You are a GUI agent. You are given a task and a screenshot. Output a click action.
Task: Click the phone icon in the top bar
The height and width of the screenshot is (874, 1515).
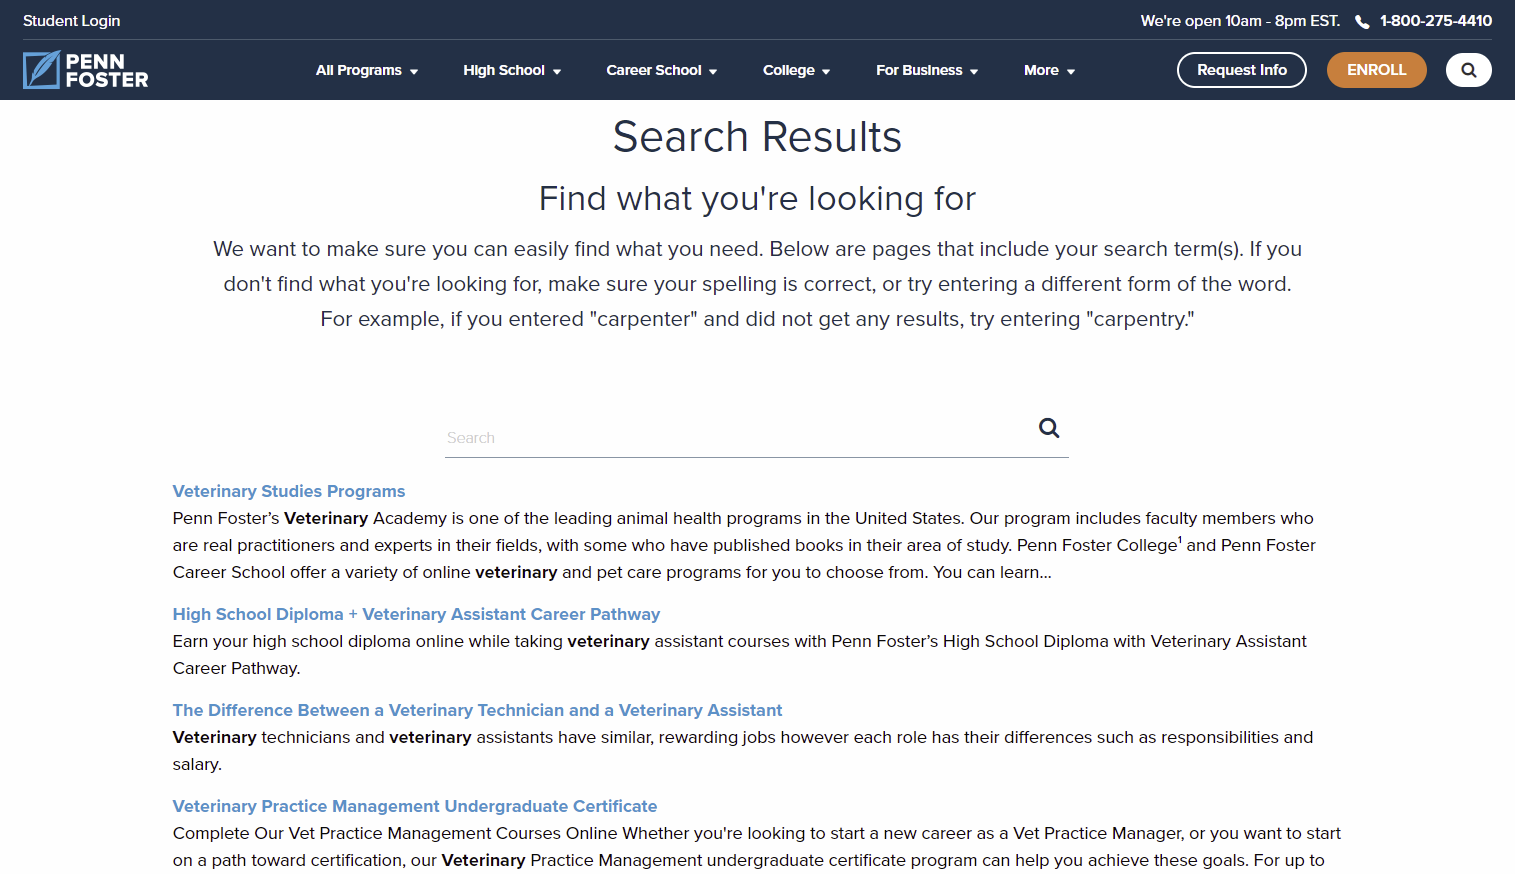[1361, 20]
